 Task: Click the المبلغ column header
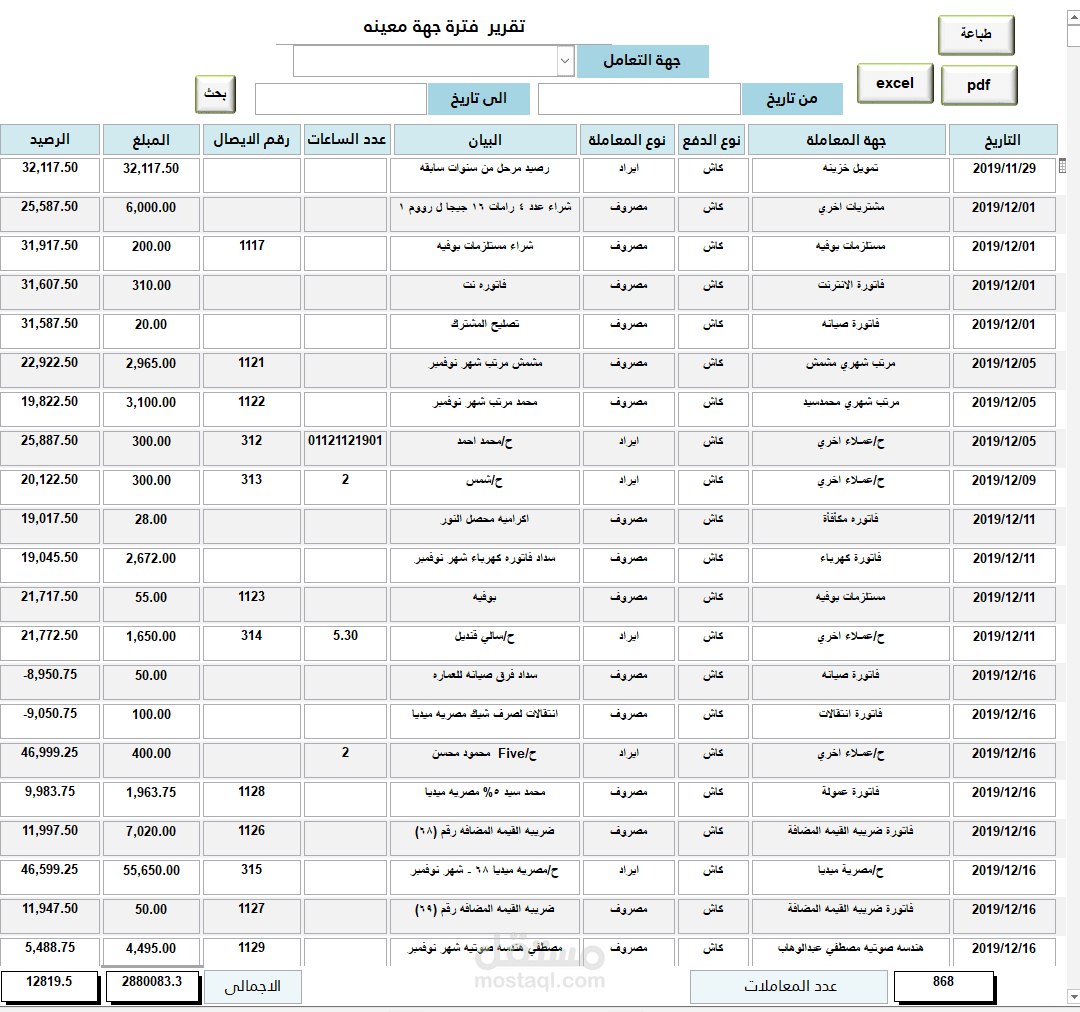click(x=151, y=140)
